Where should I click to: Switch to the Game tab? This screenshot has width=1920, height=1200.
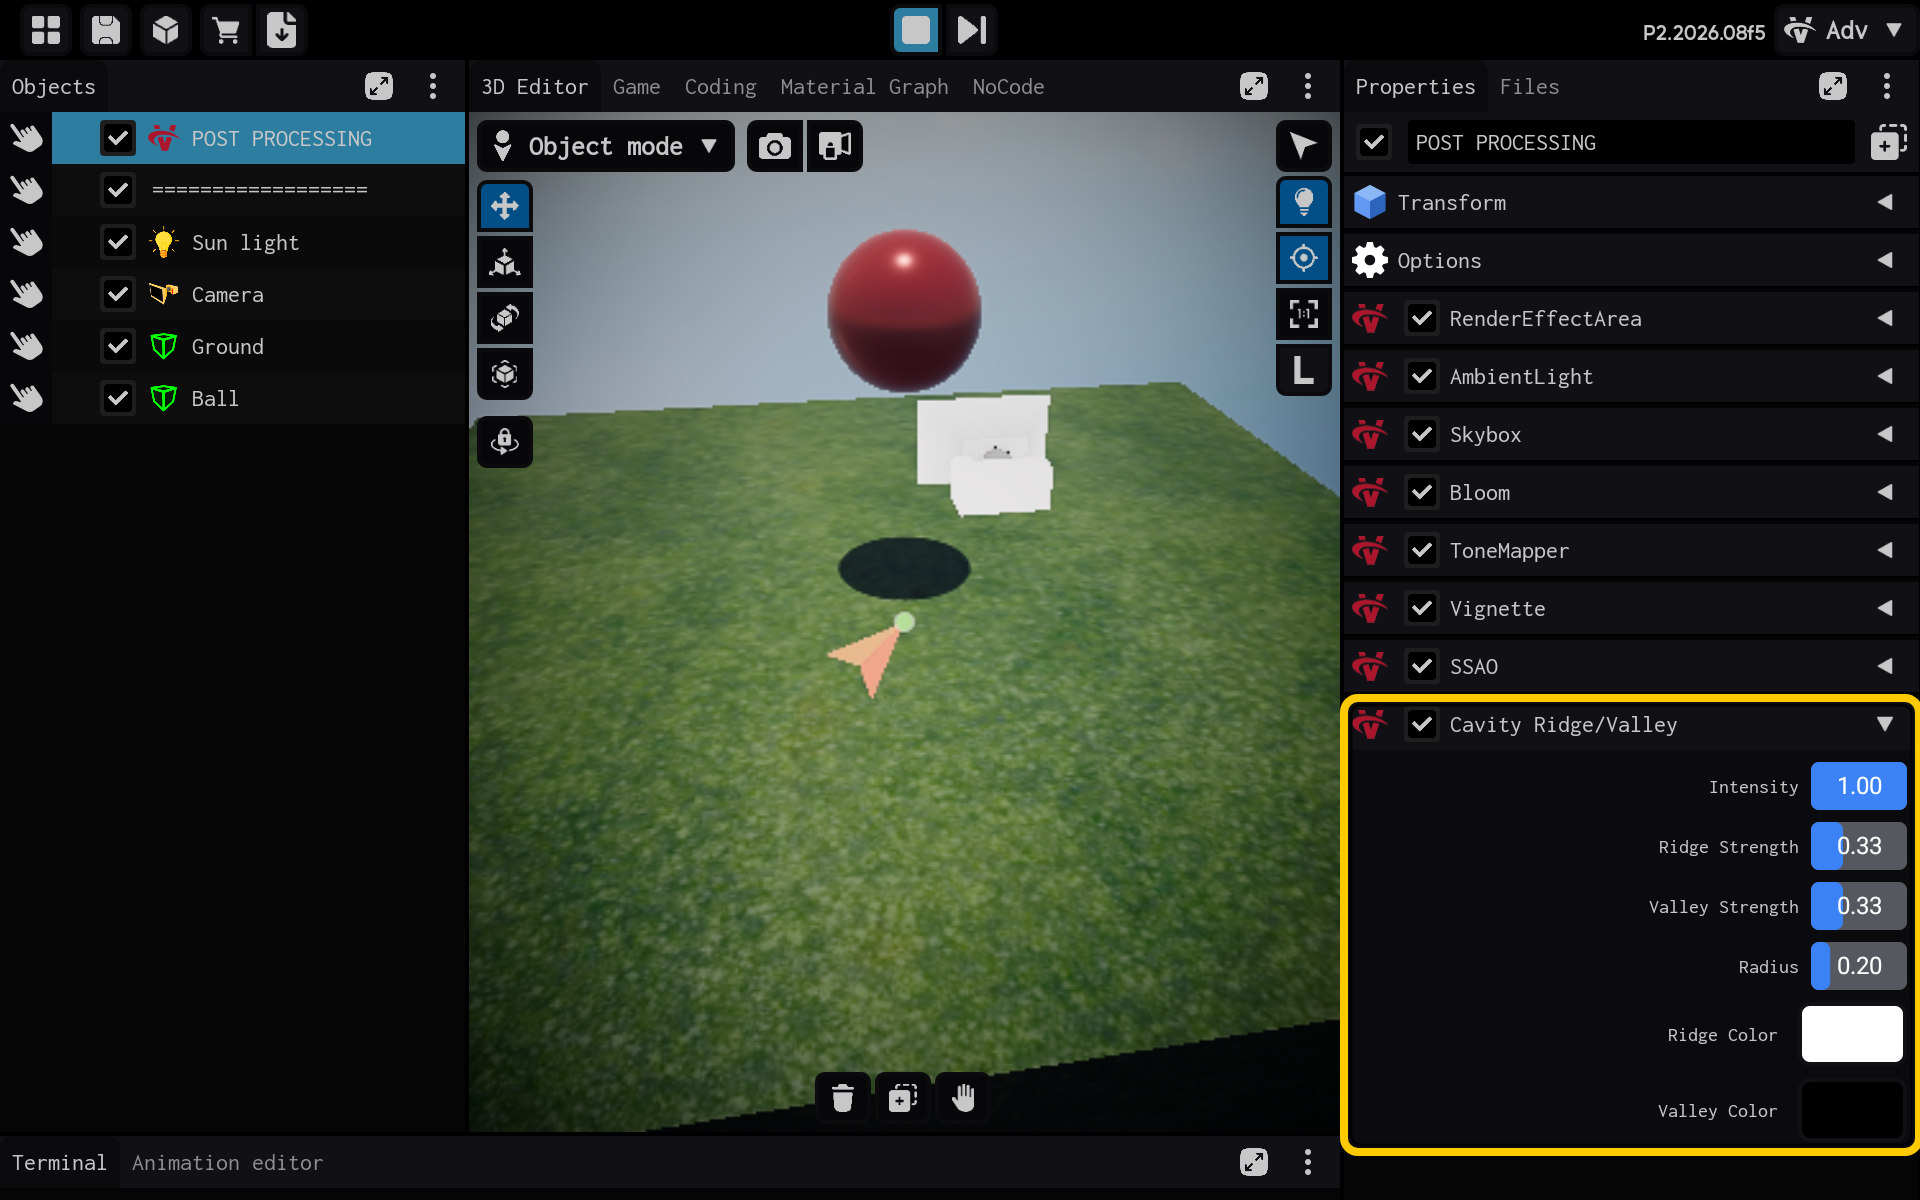636,87
